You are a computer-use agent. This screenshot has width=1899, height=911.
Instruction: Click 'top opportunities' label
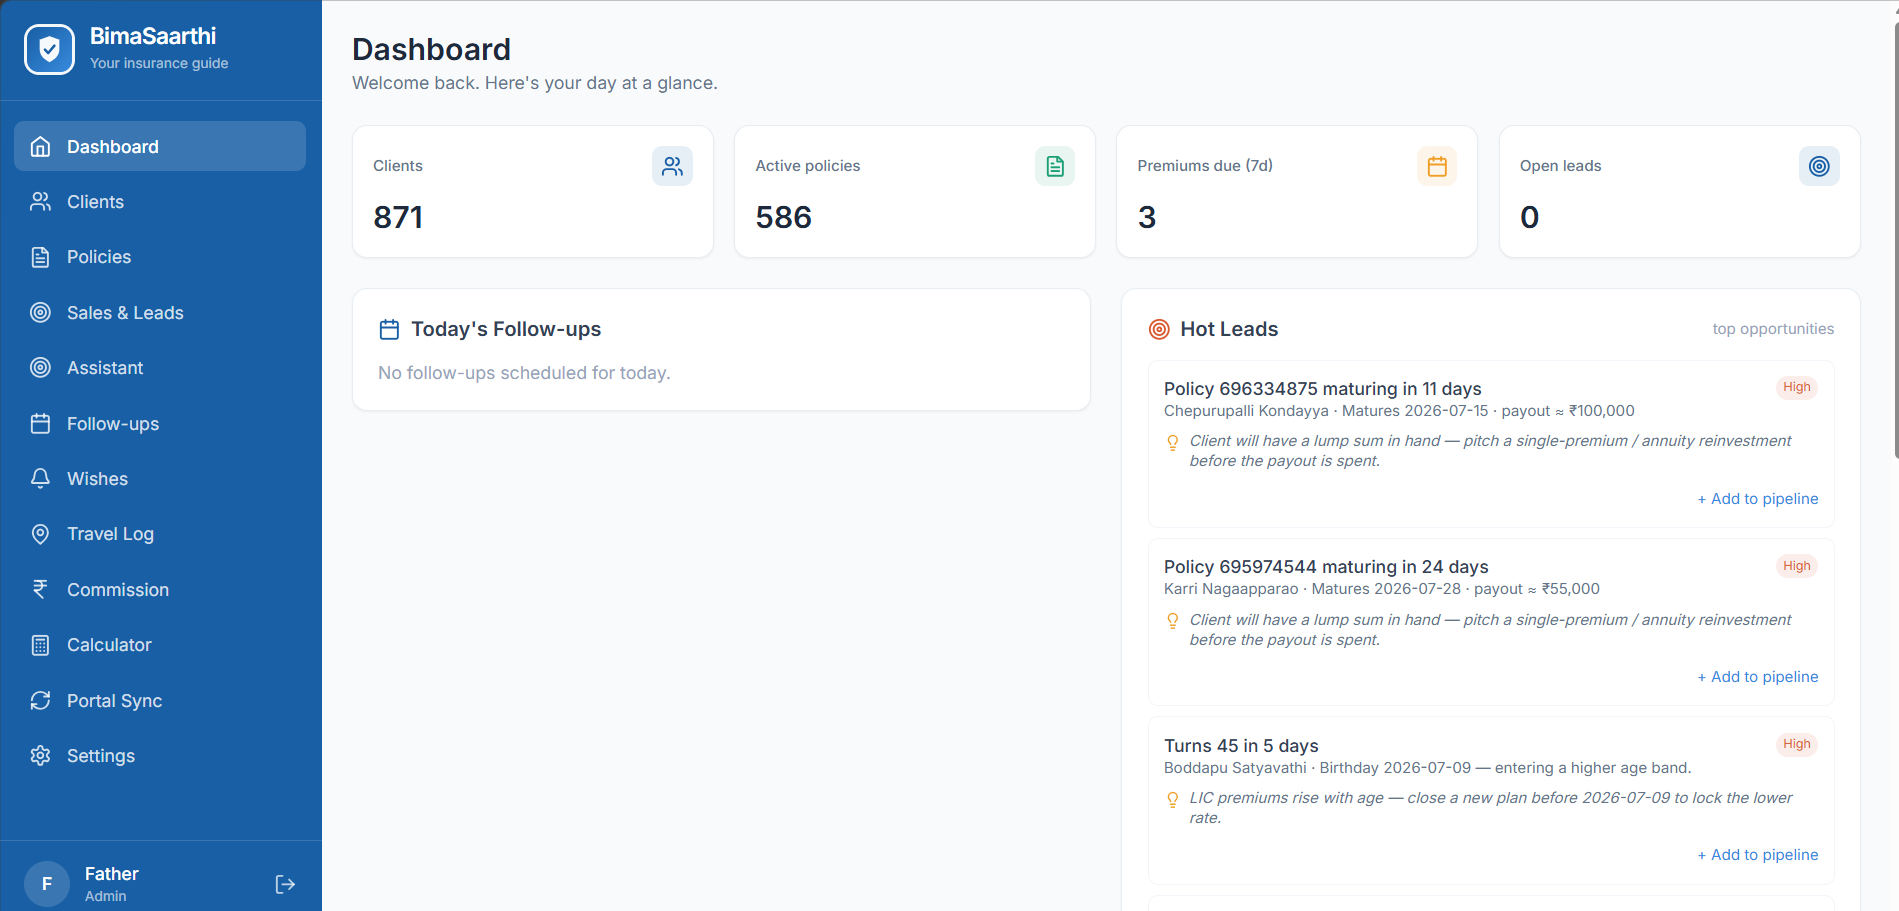coord(1773,329)
